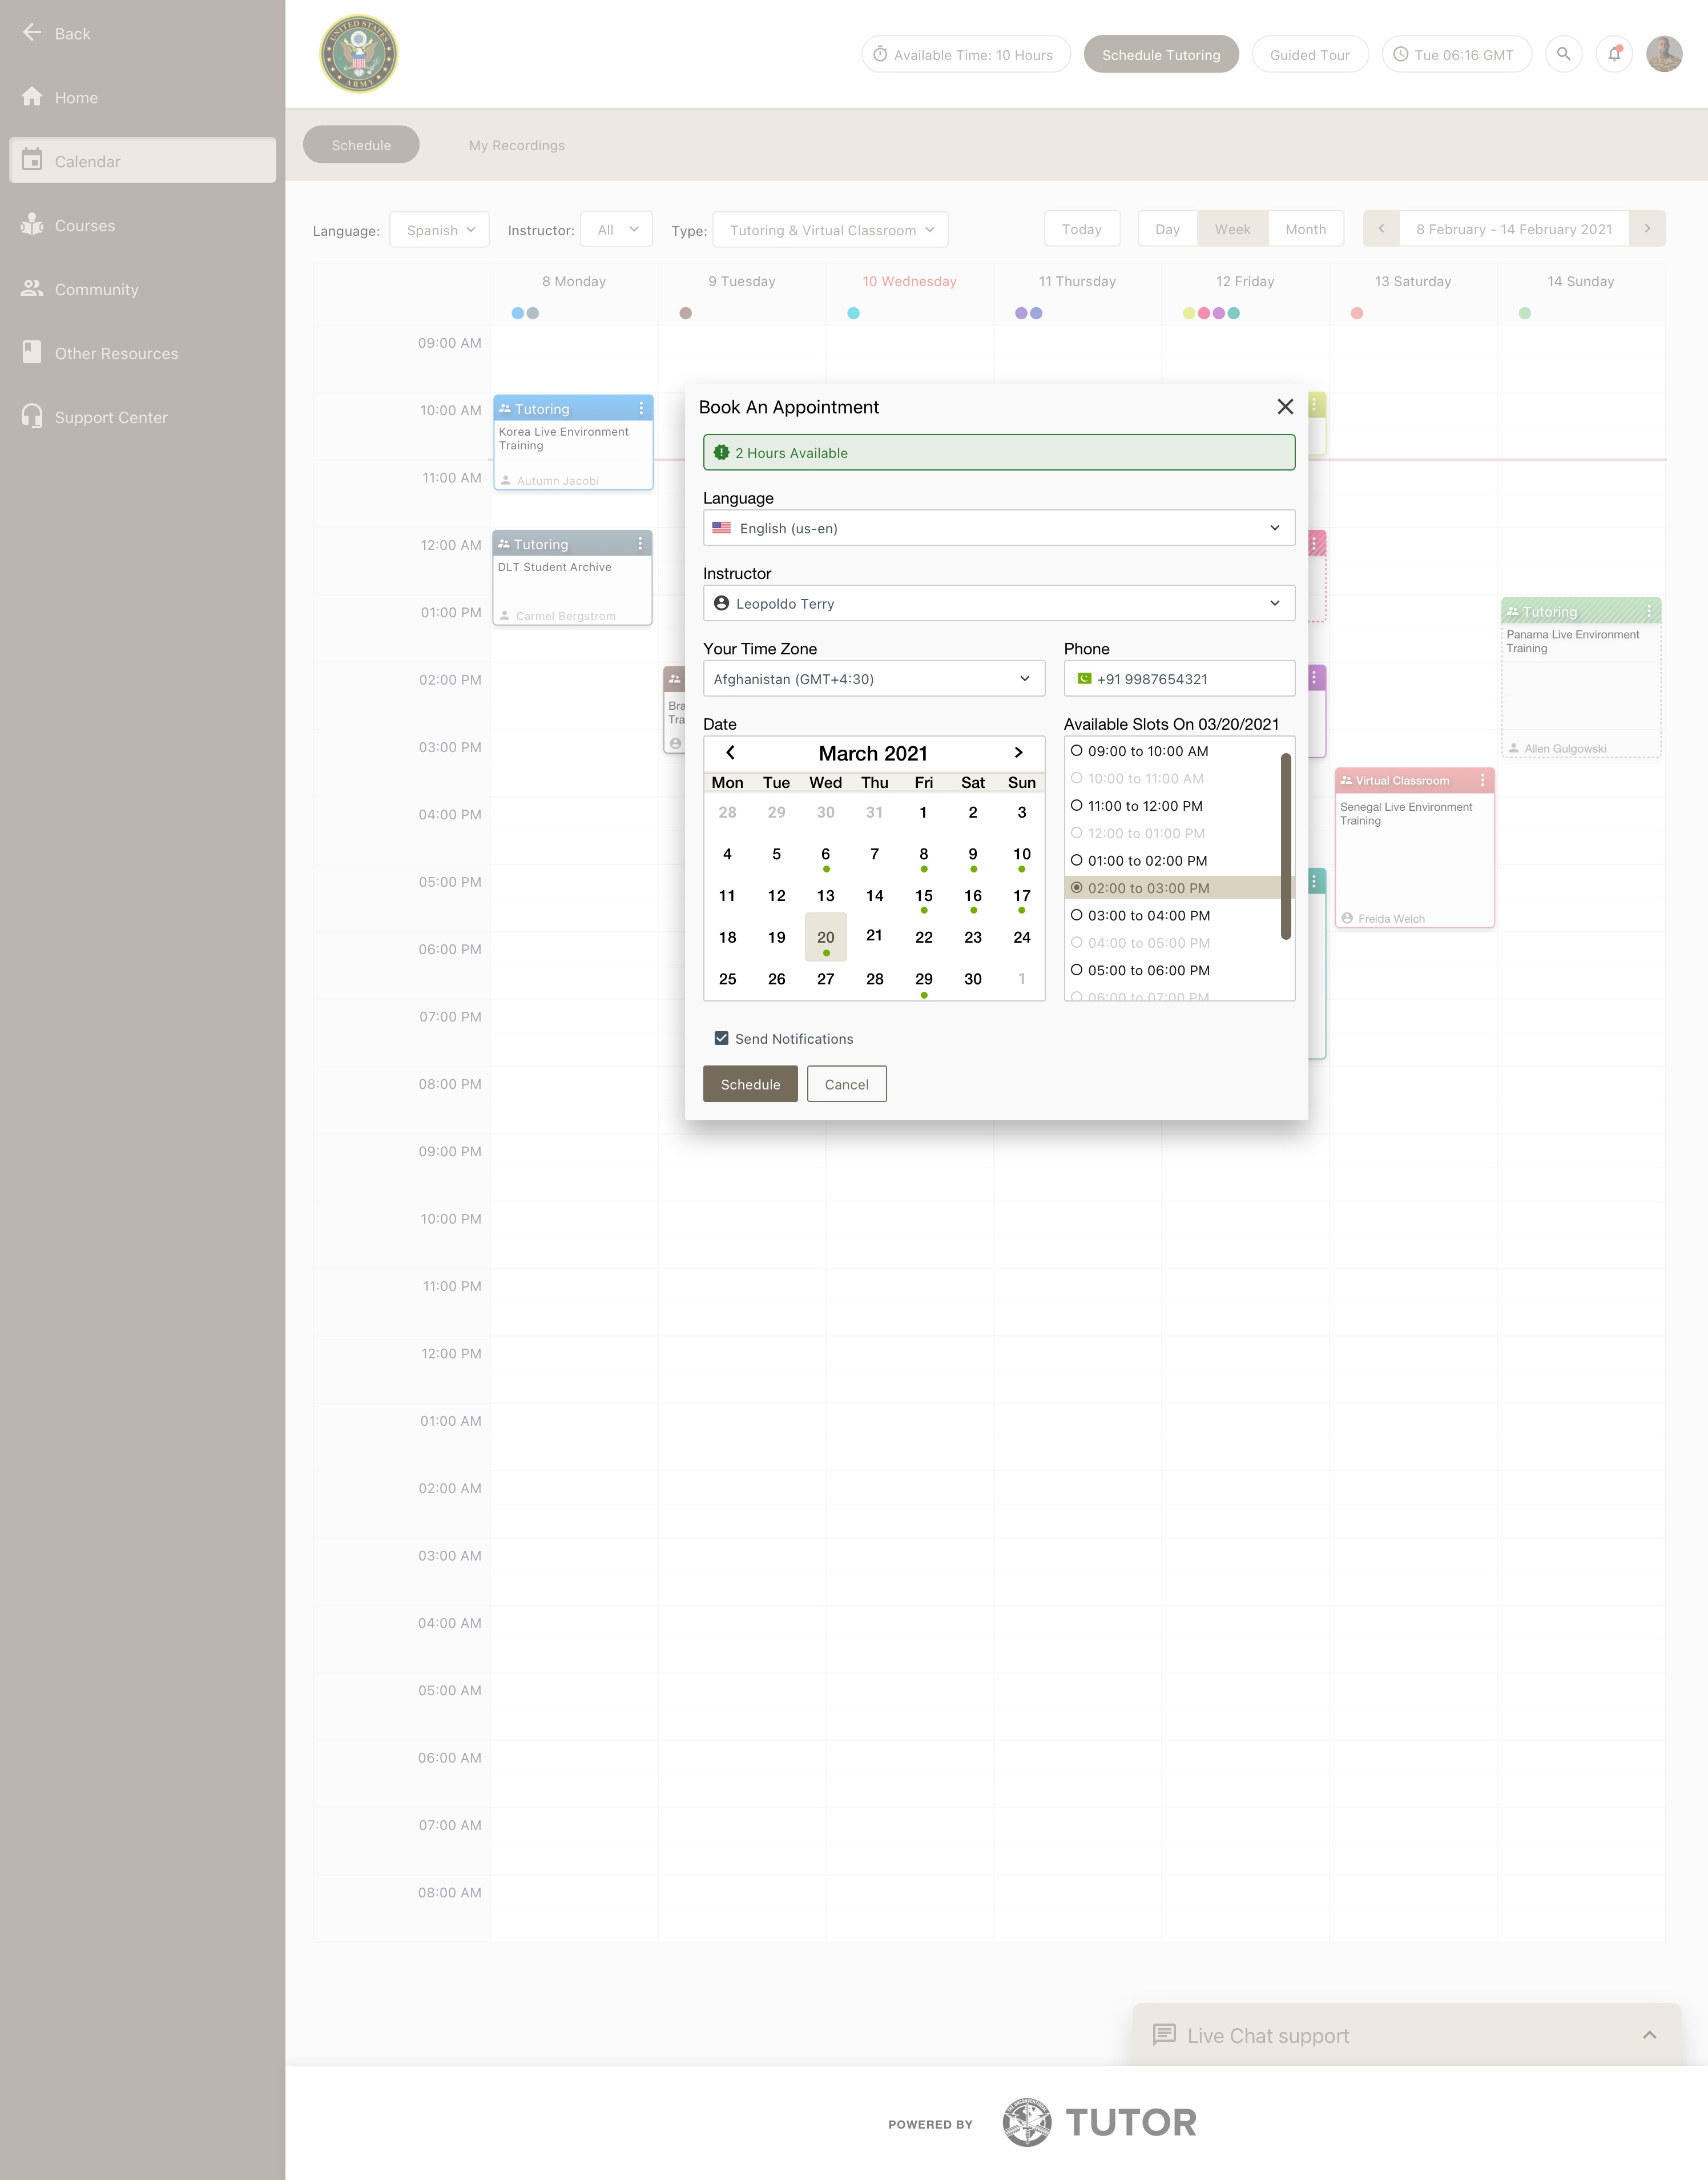1708x2180 pixels.
Task: Open options menu on Korea Live Environment card
Action: [641, 409]
